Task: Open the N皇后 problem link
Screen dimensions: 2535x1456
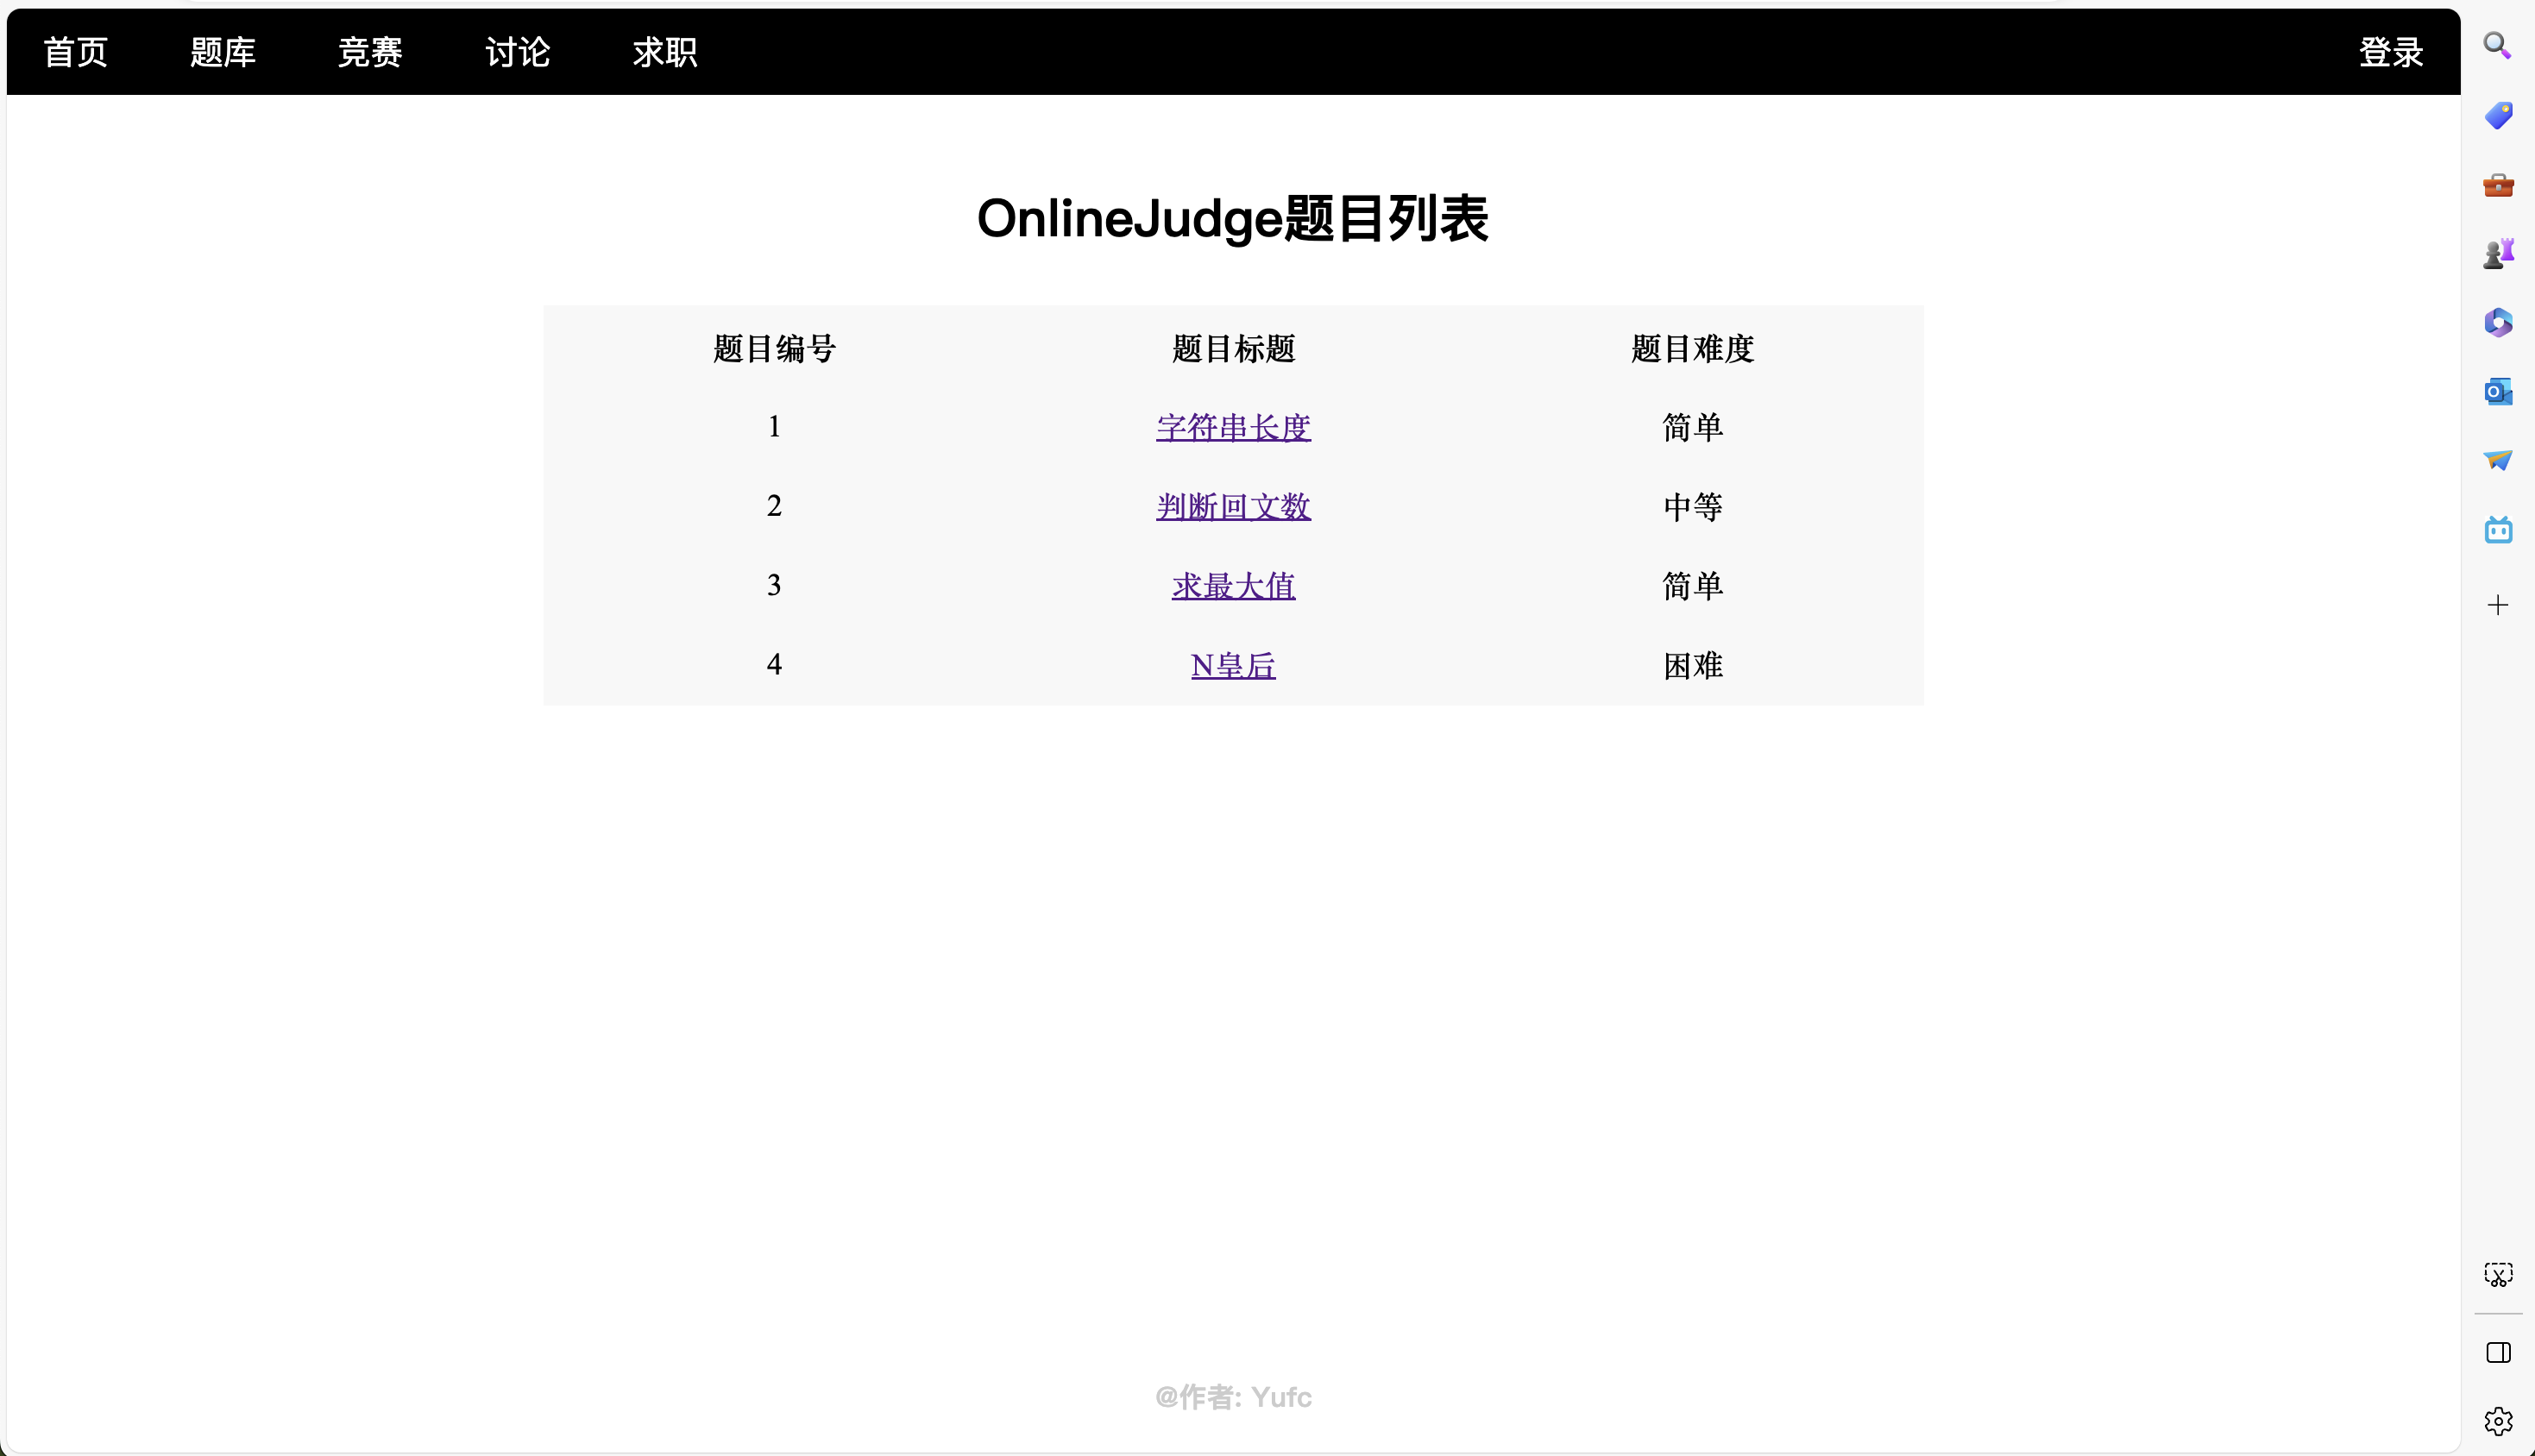Action: click(x=1233, y=666)
